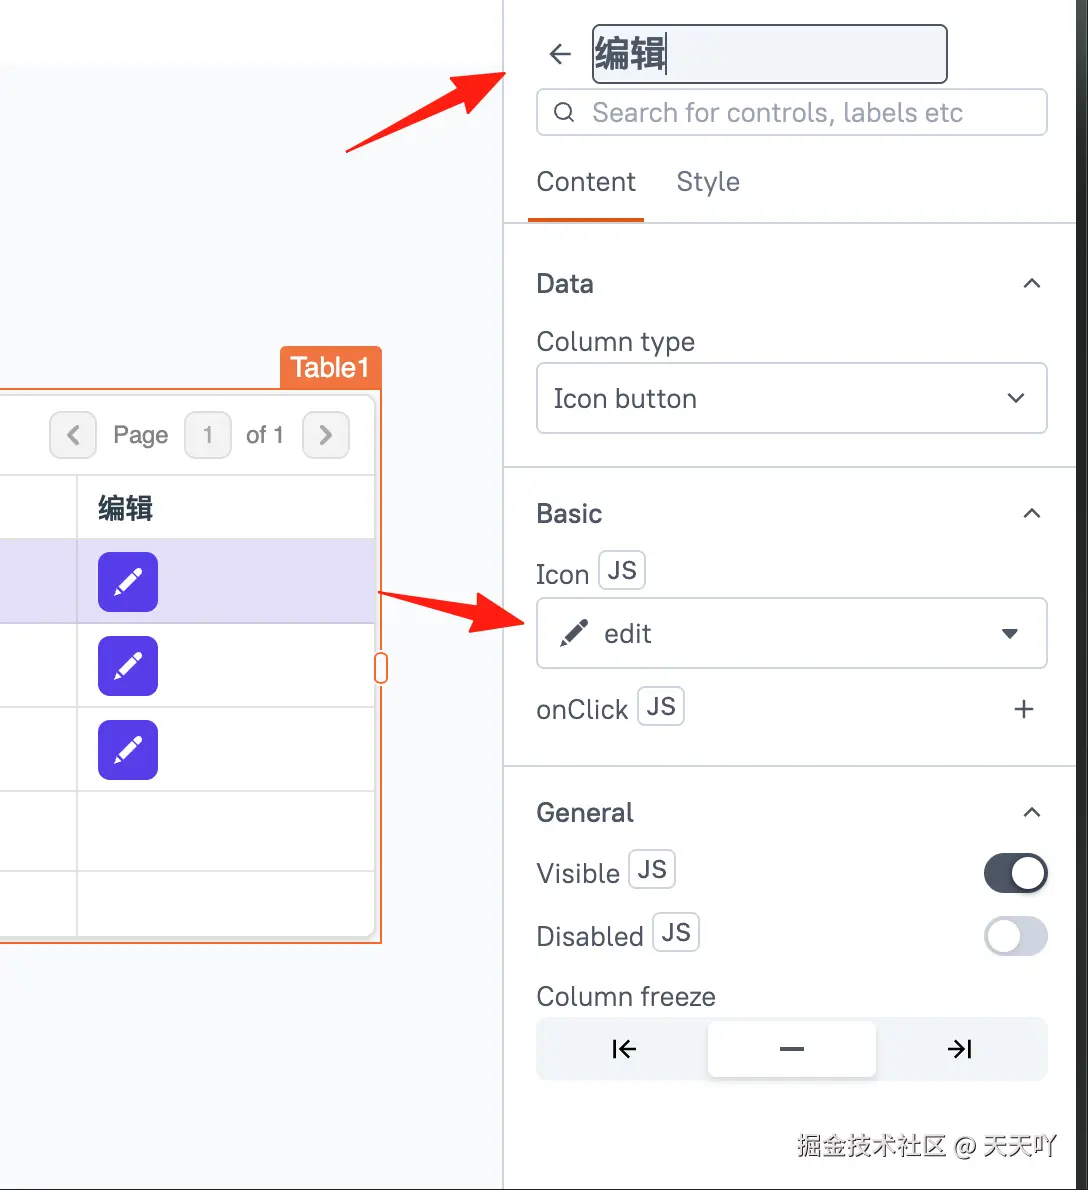Collapse the Data section
Viewport: 1088px width, 1190px height.
1032,284
